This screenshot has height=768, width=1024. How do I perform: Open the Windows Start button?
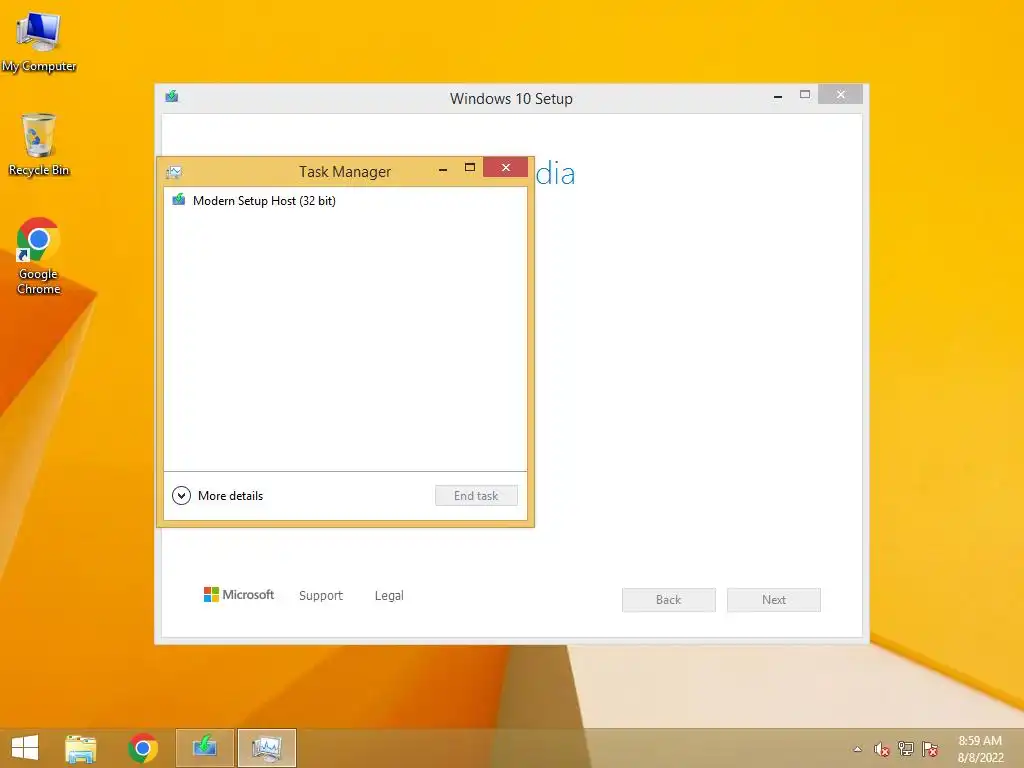pos(25,748)
